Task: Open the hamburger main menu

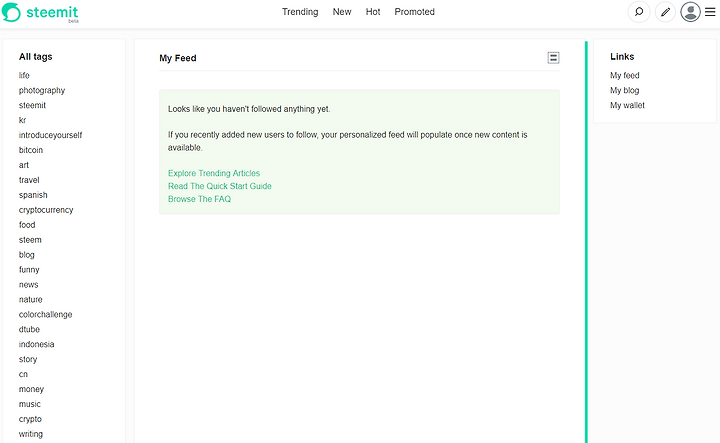Action: (710, 12)
